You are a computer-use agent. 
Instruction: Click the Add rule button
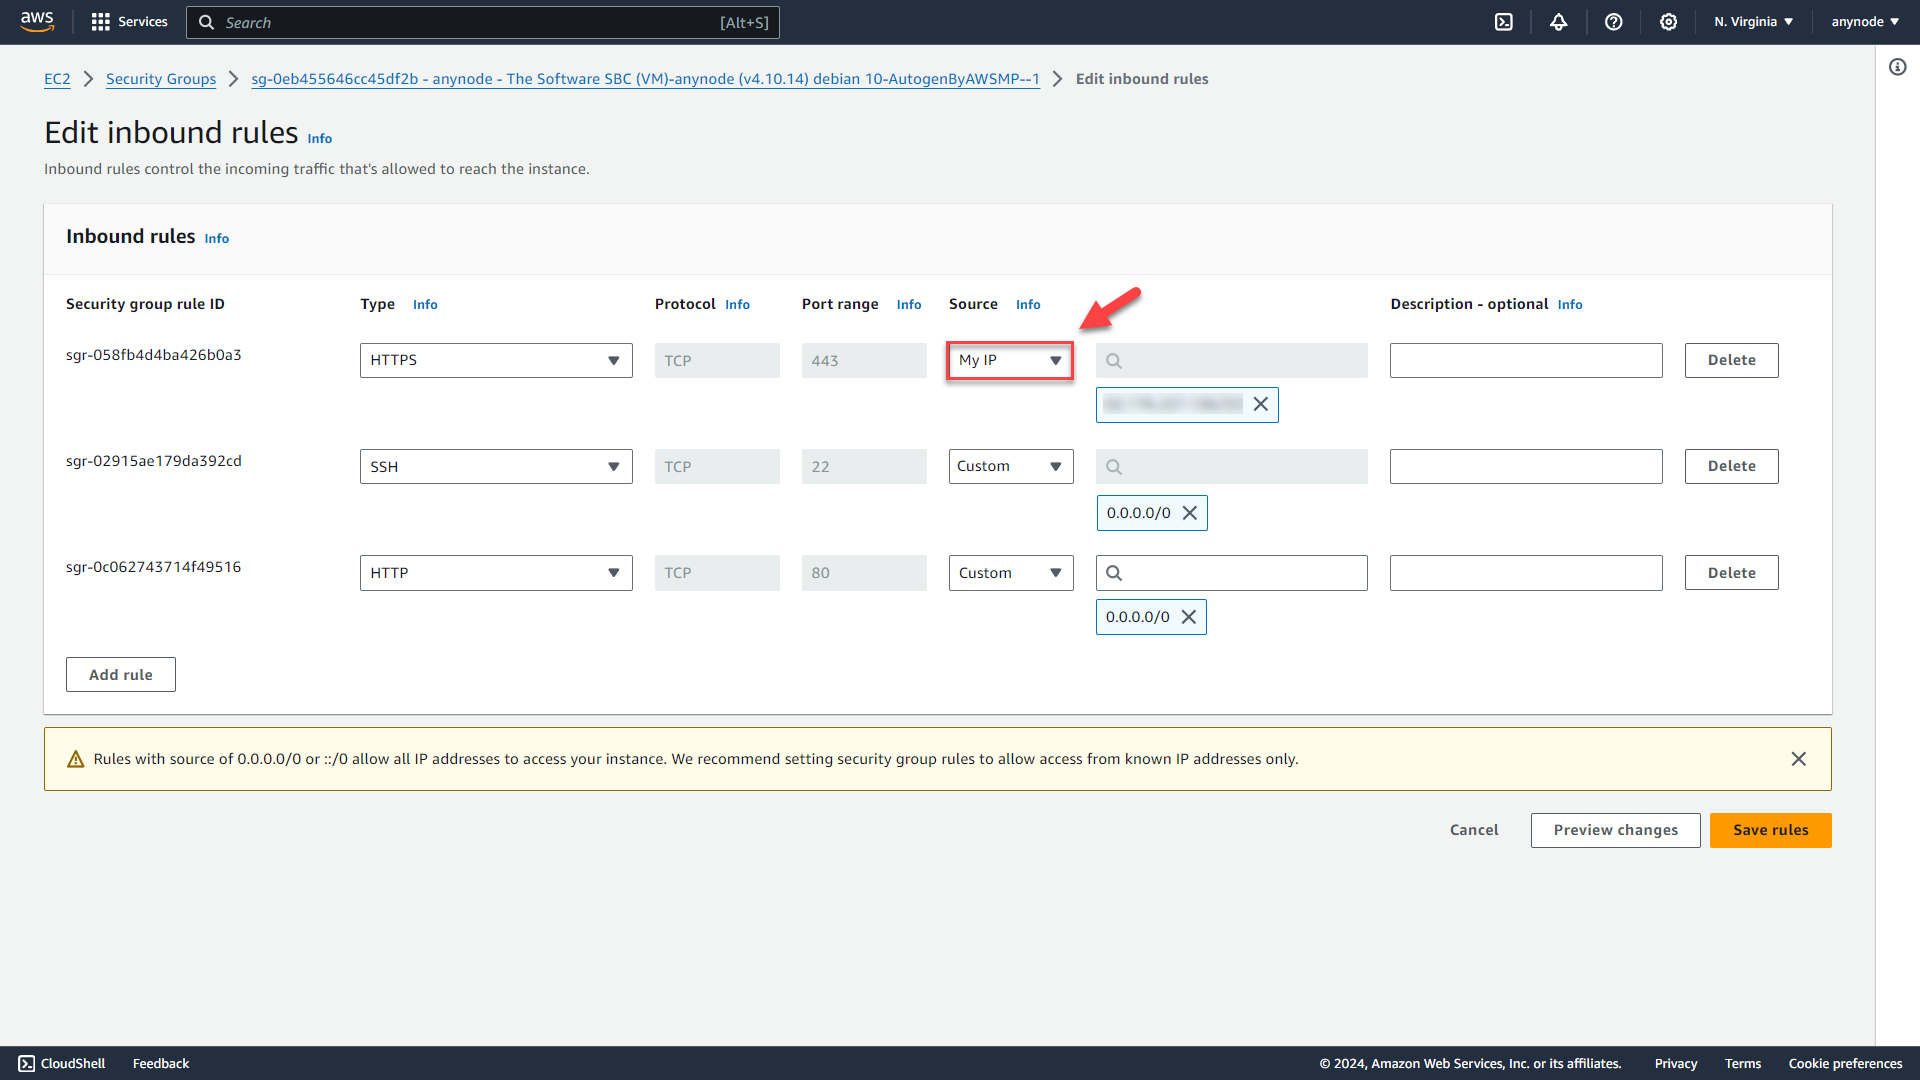(121, 674)
